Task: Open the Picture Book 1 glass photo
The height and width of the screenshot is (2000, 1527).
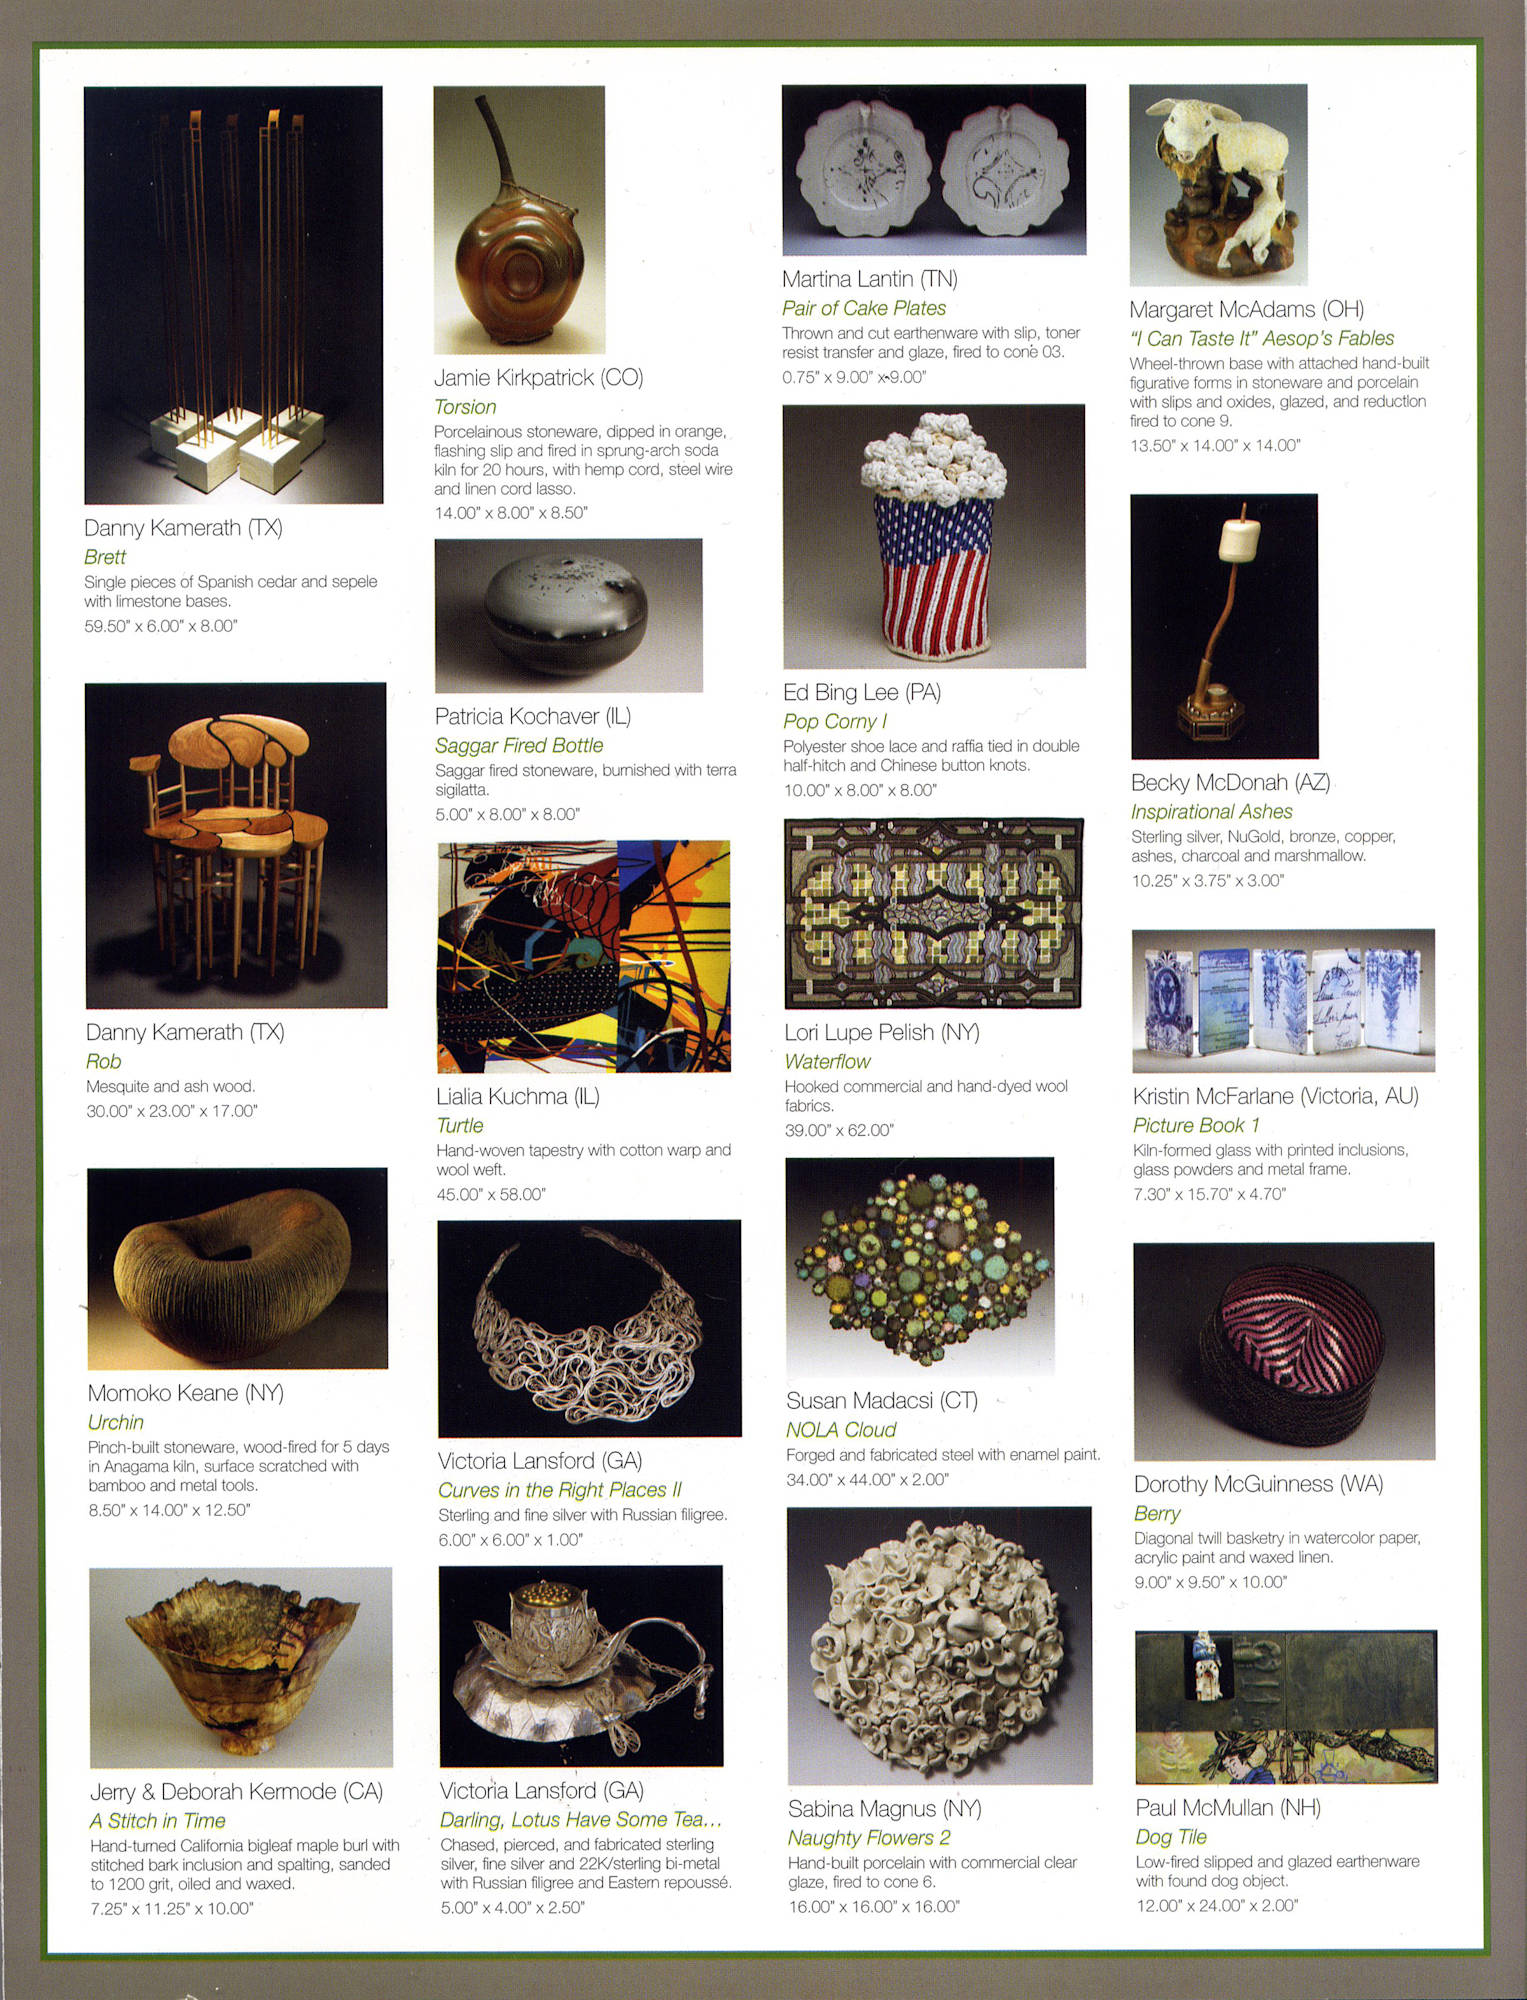Action: pyautogui.click(x=1283, y=1001)
